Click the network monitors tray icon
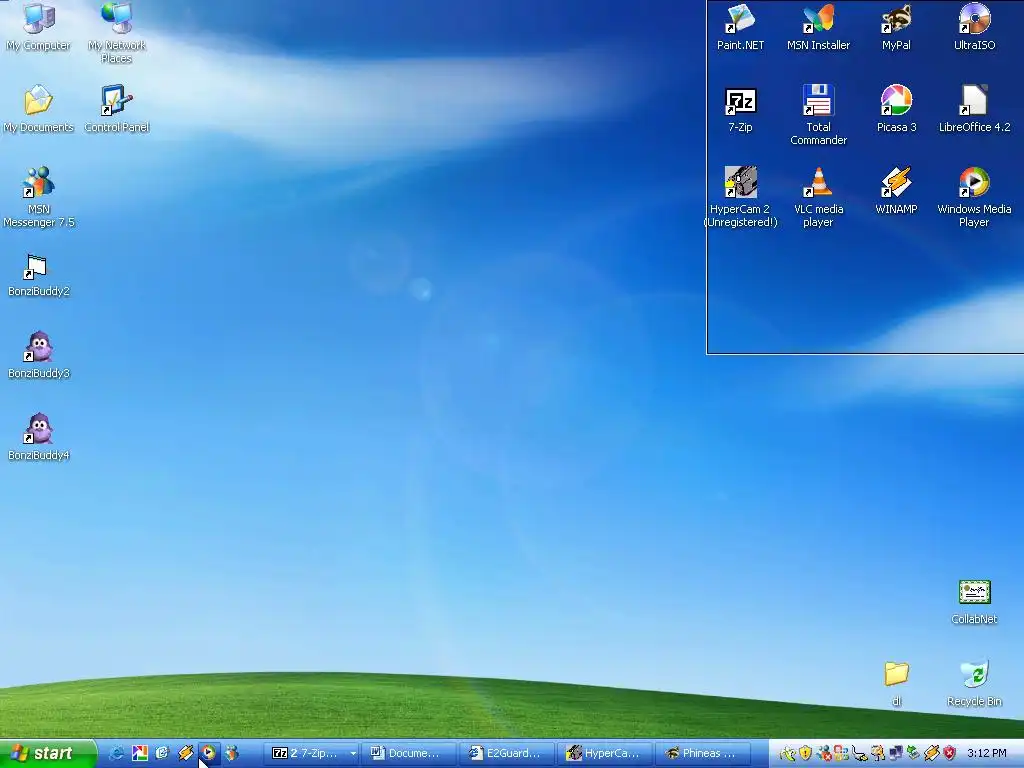The height and width of the screenshot is (768, 1024). pyautogui.click(x=895, y=753)
